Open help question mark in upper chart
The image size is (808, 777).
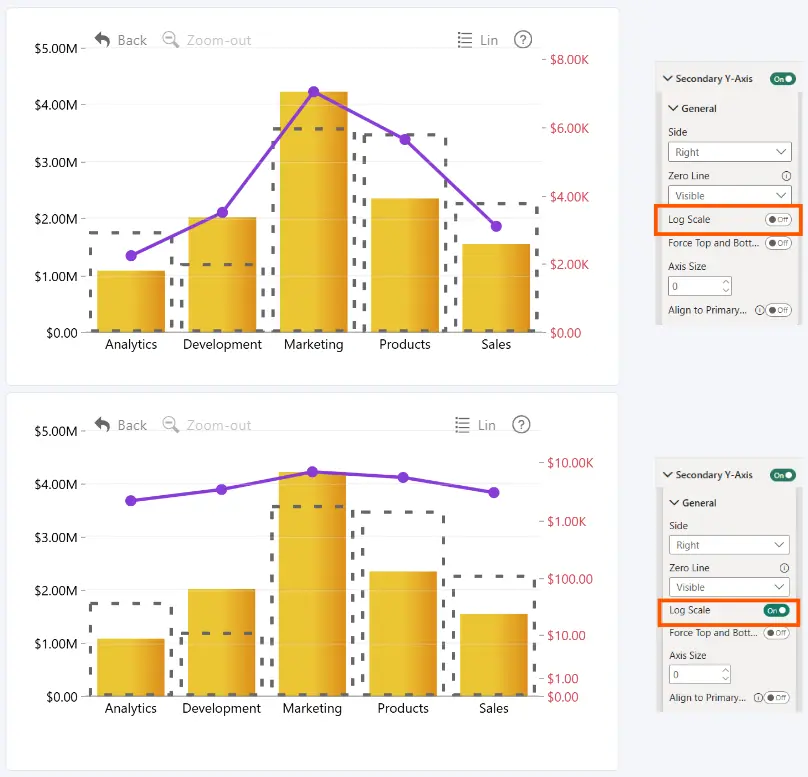tap(523, 40)
